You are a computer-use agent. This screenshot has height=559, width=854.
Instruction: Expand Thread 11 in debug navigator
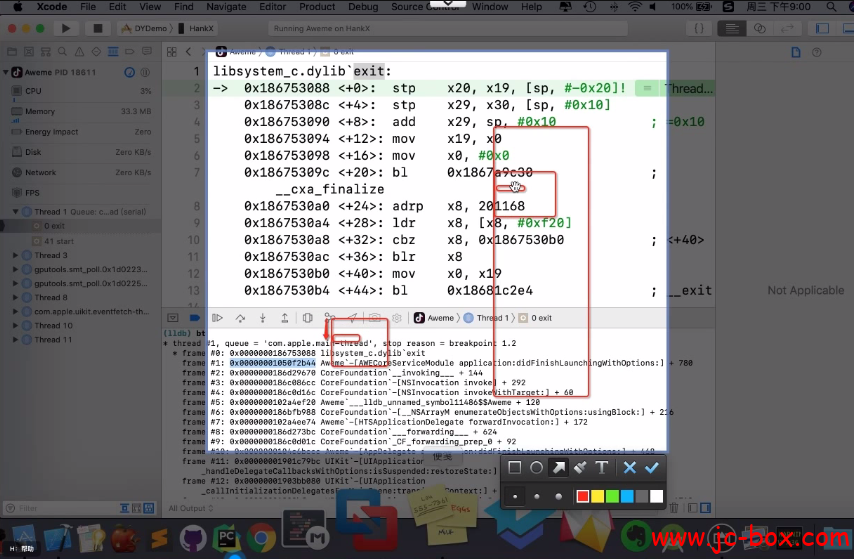[15, 339]
